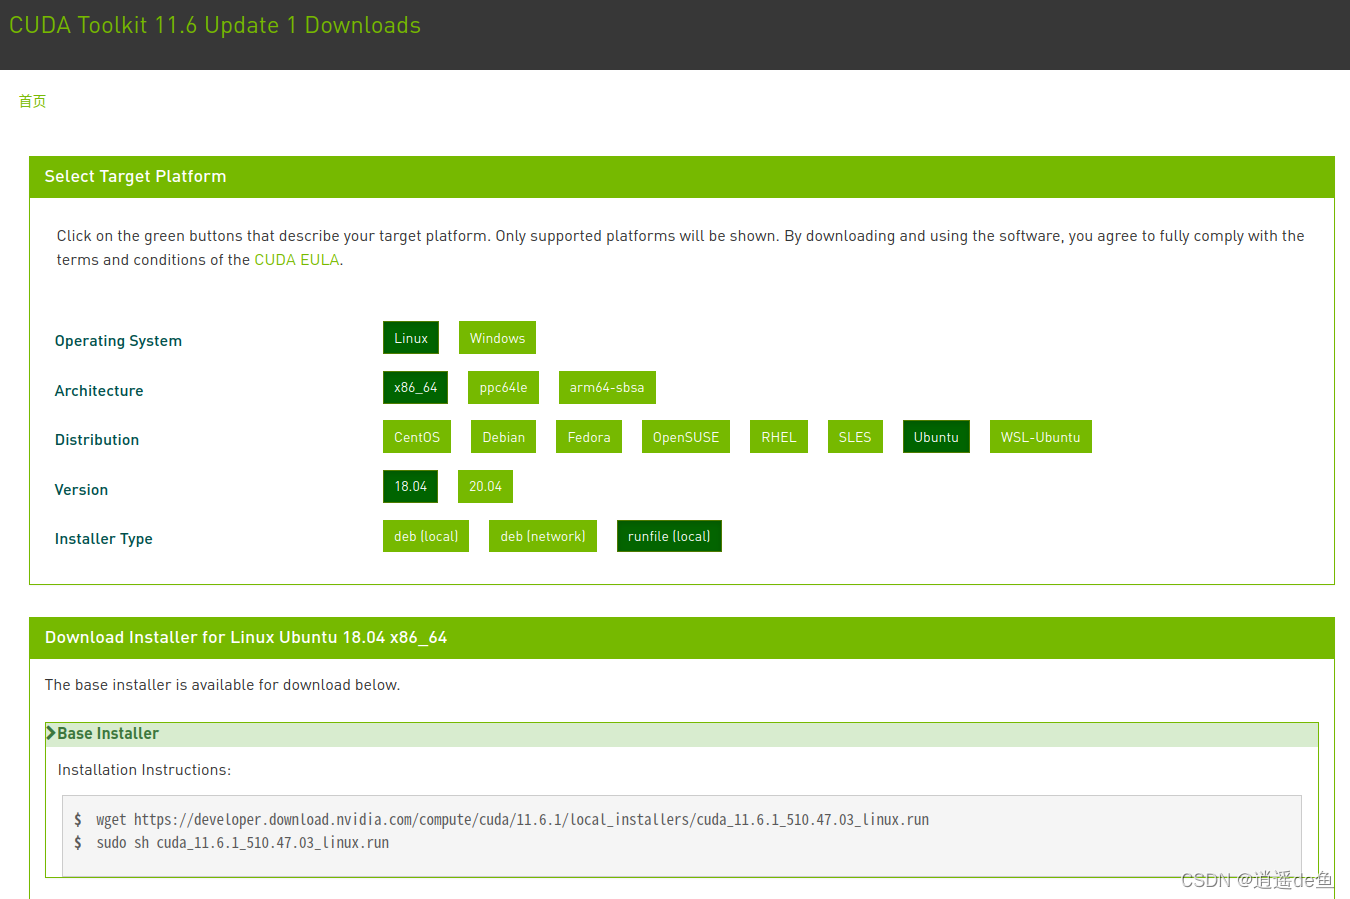The width and height of the screenshot is (1350, 899).
Task: Pick the Fedora distribution
Action: pos(589,437)
